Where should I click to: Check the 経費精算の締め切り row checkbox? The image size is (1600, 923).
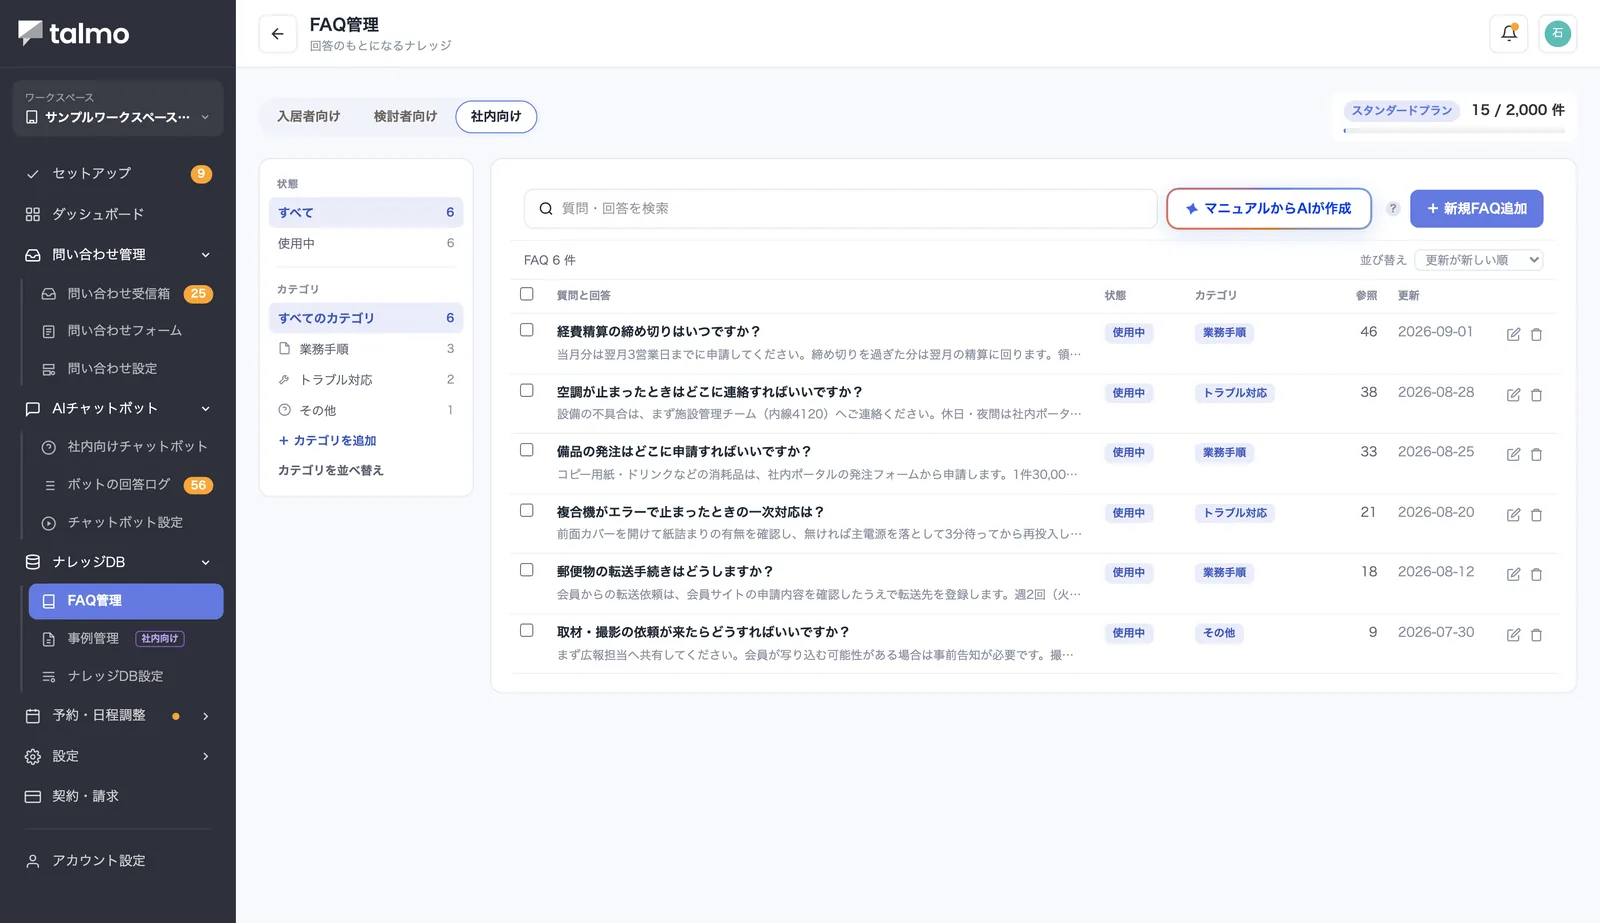click(x=527, y=330)
